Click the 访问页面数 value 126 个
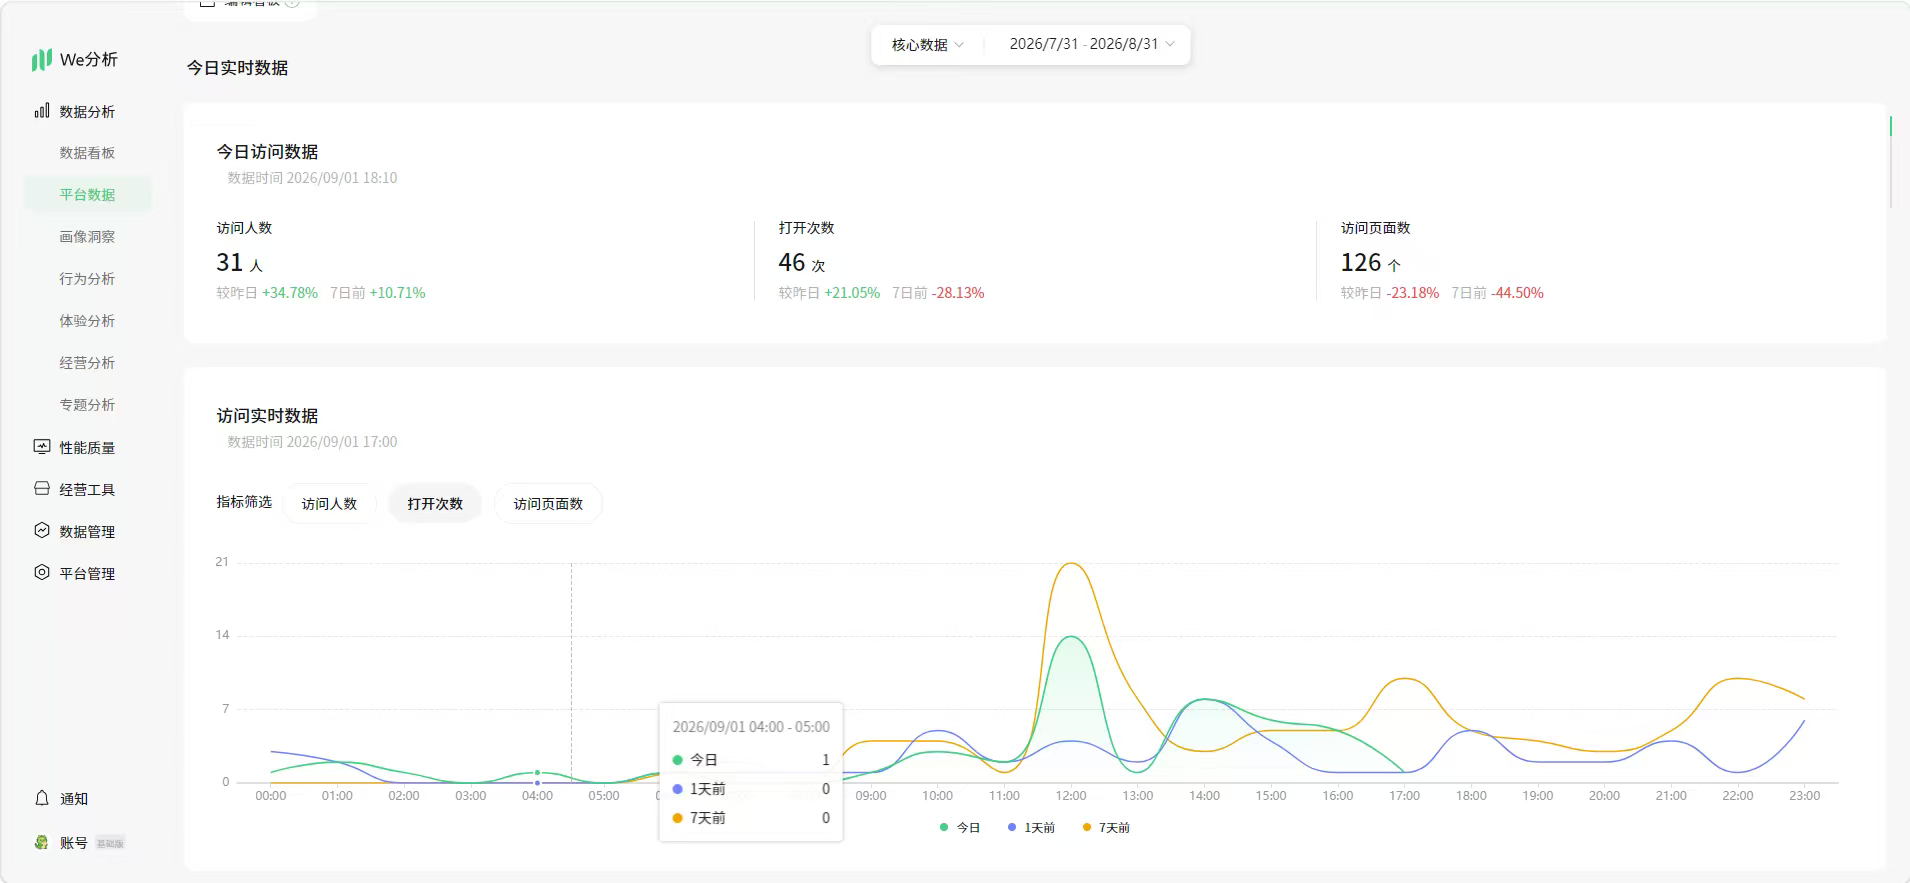 pyautogui.click(x=1371, y=263)
